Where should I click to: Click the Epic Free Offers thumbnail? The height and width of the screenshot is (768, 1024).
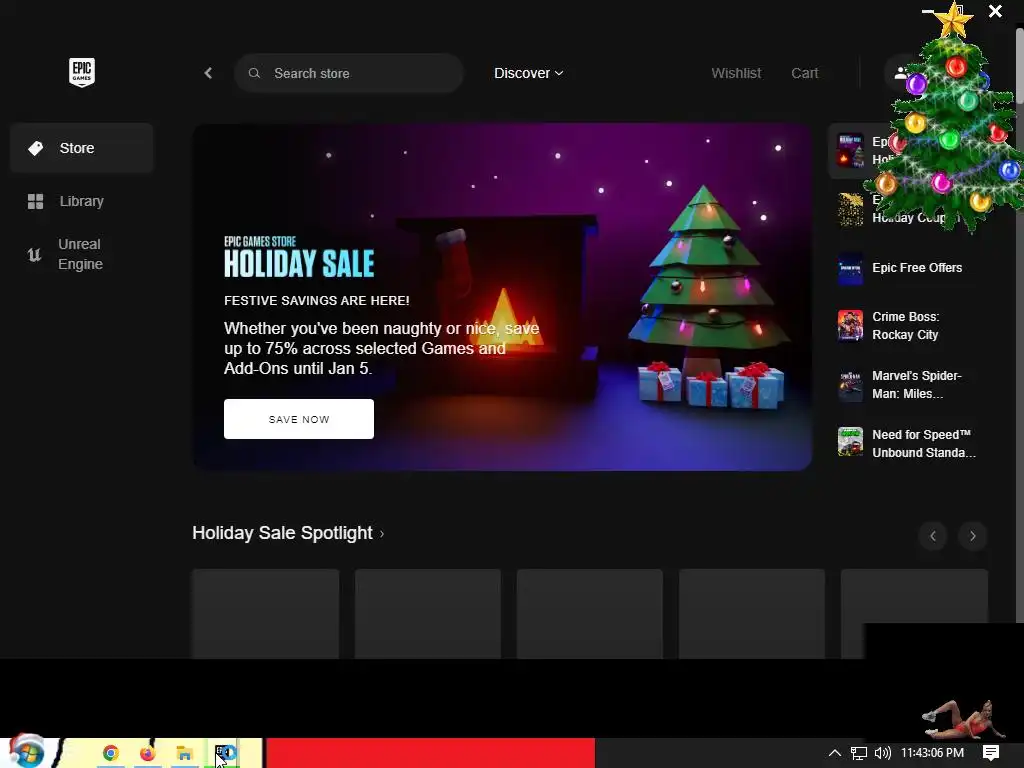(x=850, y=268)
